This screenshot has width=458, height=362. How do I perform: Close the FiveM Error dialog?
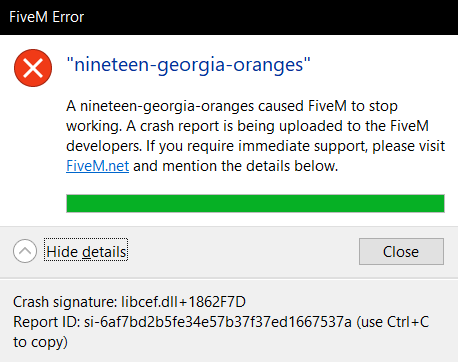(x=401, y=251)
